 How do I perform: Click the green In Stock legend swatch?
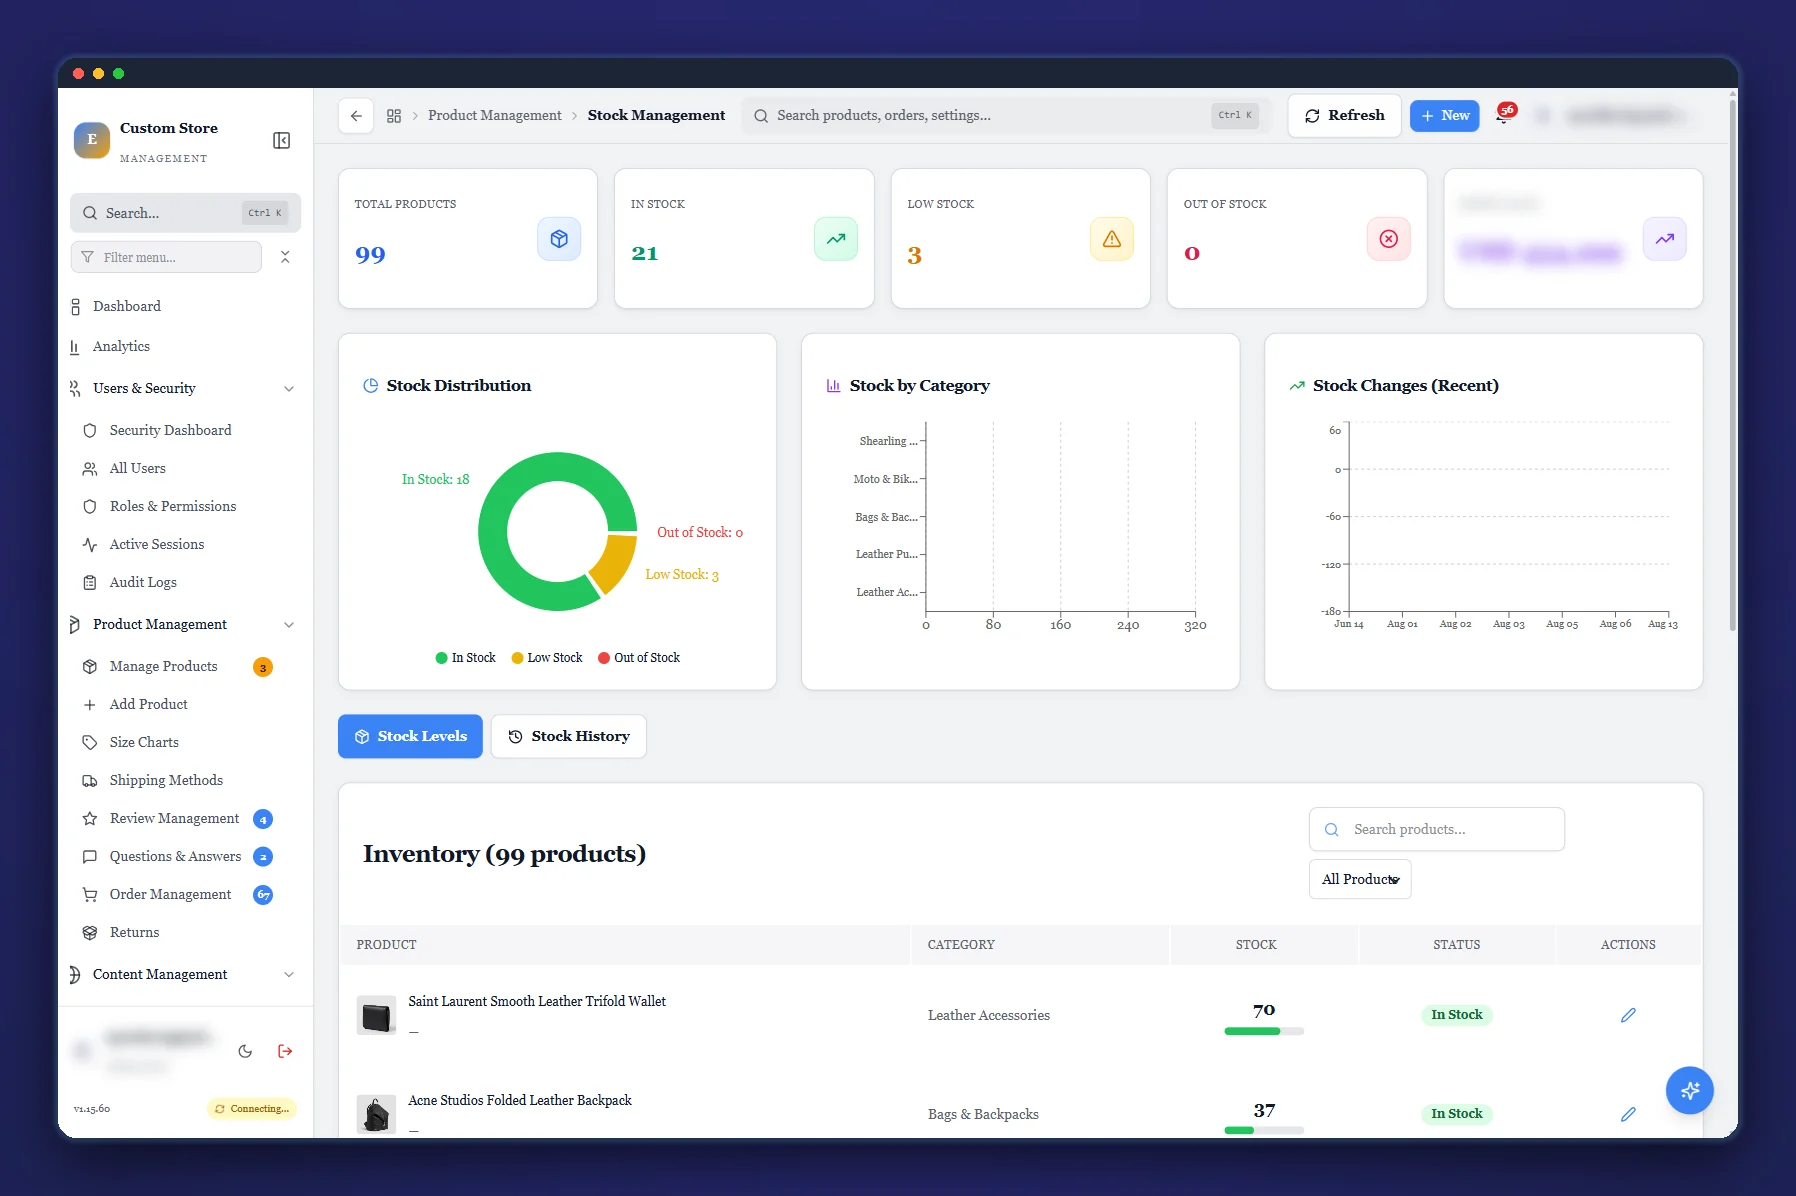coord(441,658)
